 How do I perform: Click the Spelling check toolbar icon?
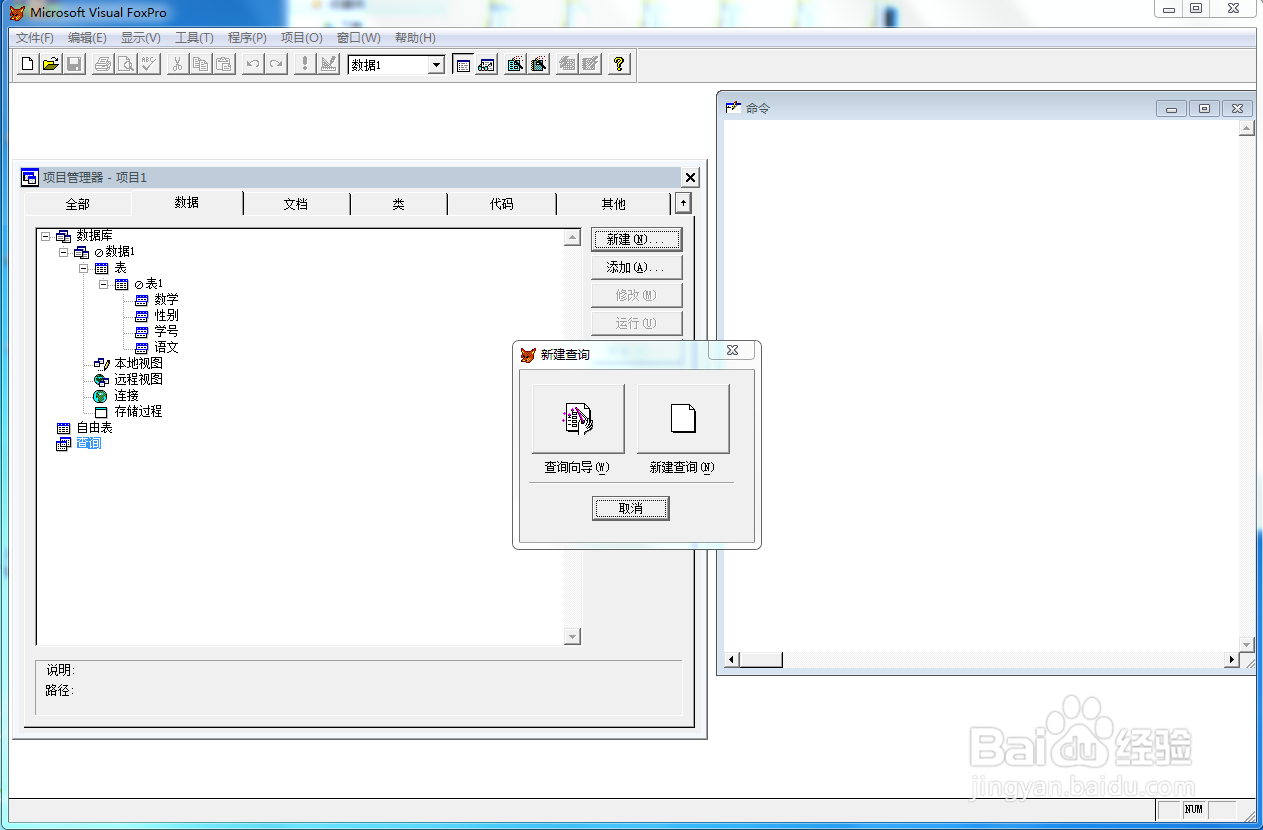[148, 64]
